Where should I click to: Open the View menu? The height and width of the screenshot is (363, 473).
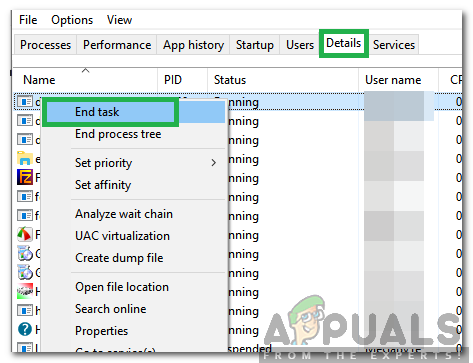pyautogui.click(x=119, y=20)
